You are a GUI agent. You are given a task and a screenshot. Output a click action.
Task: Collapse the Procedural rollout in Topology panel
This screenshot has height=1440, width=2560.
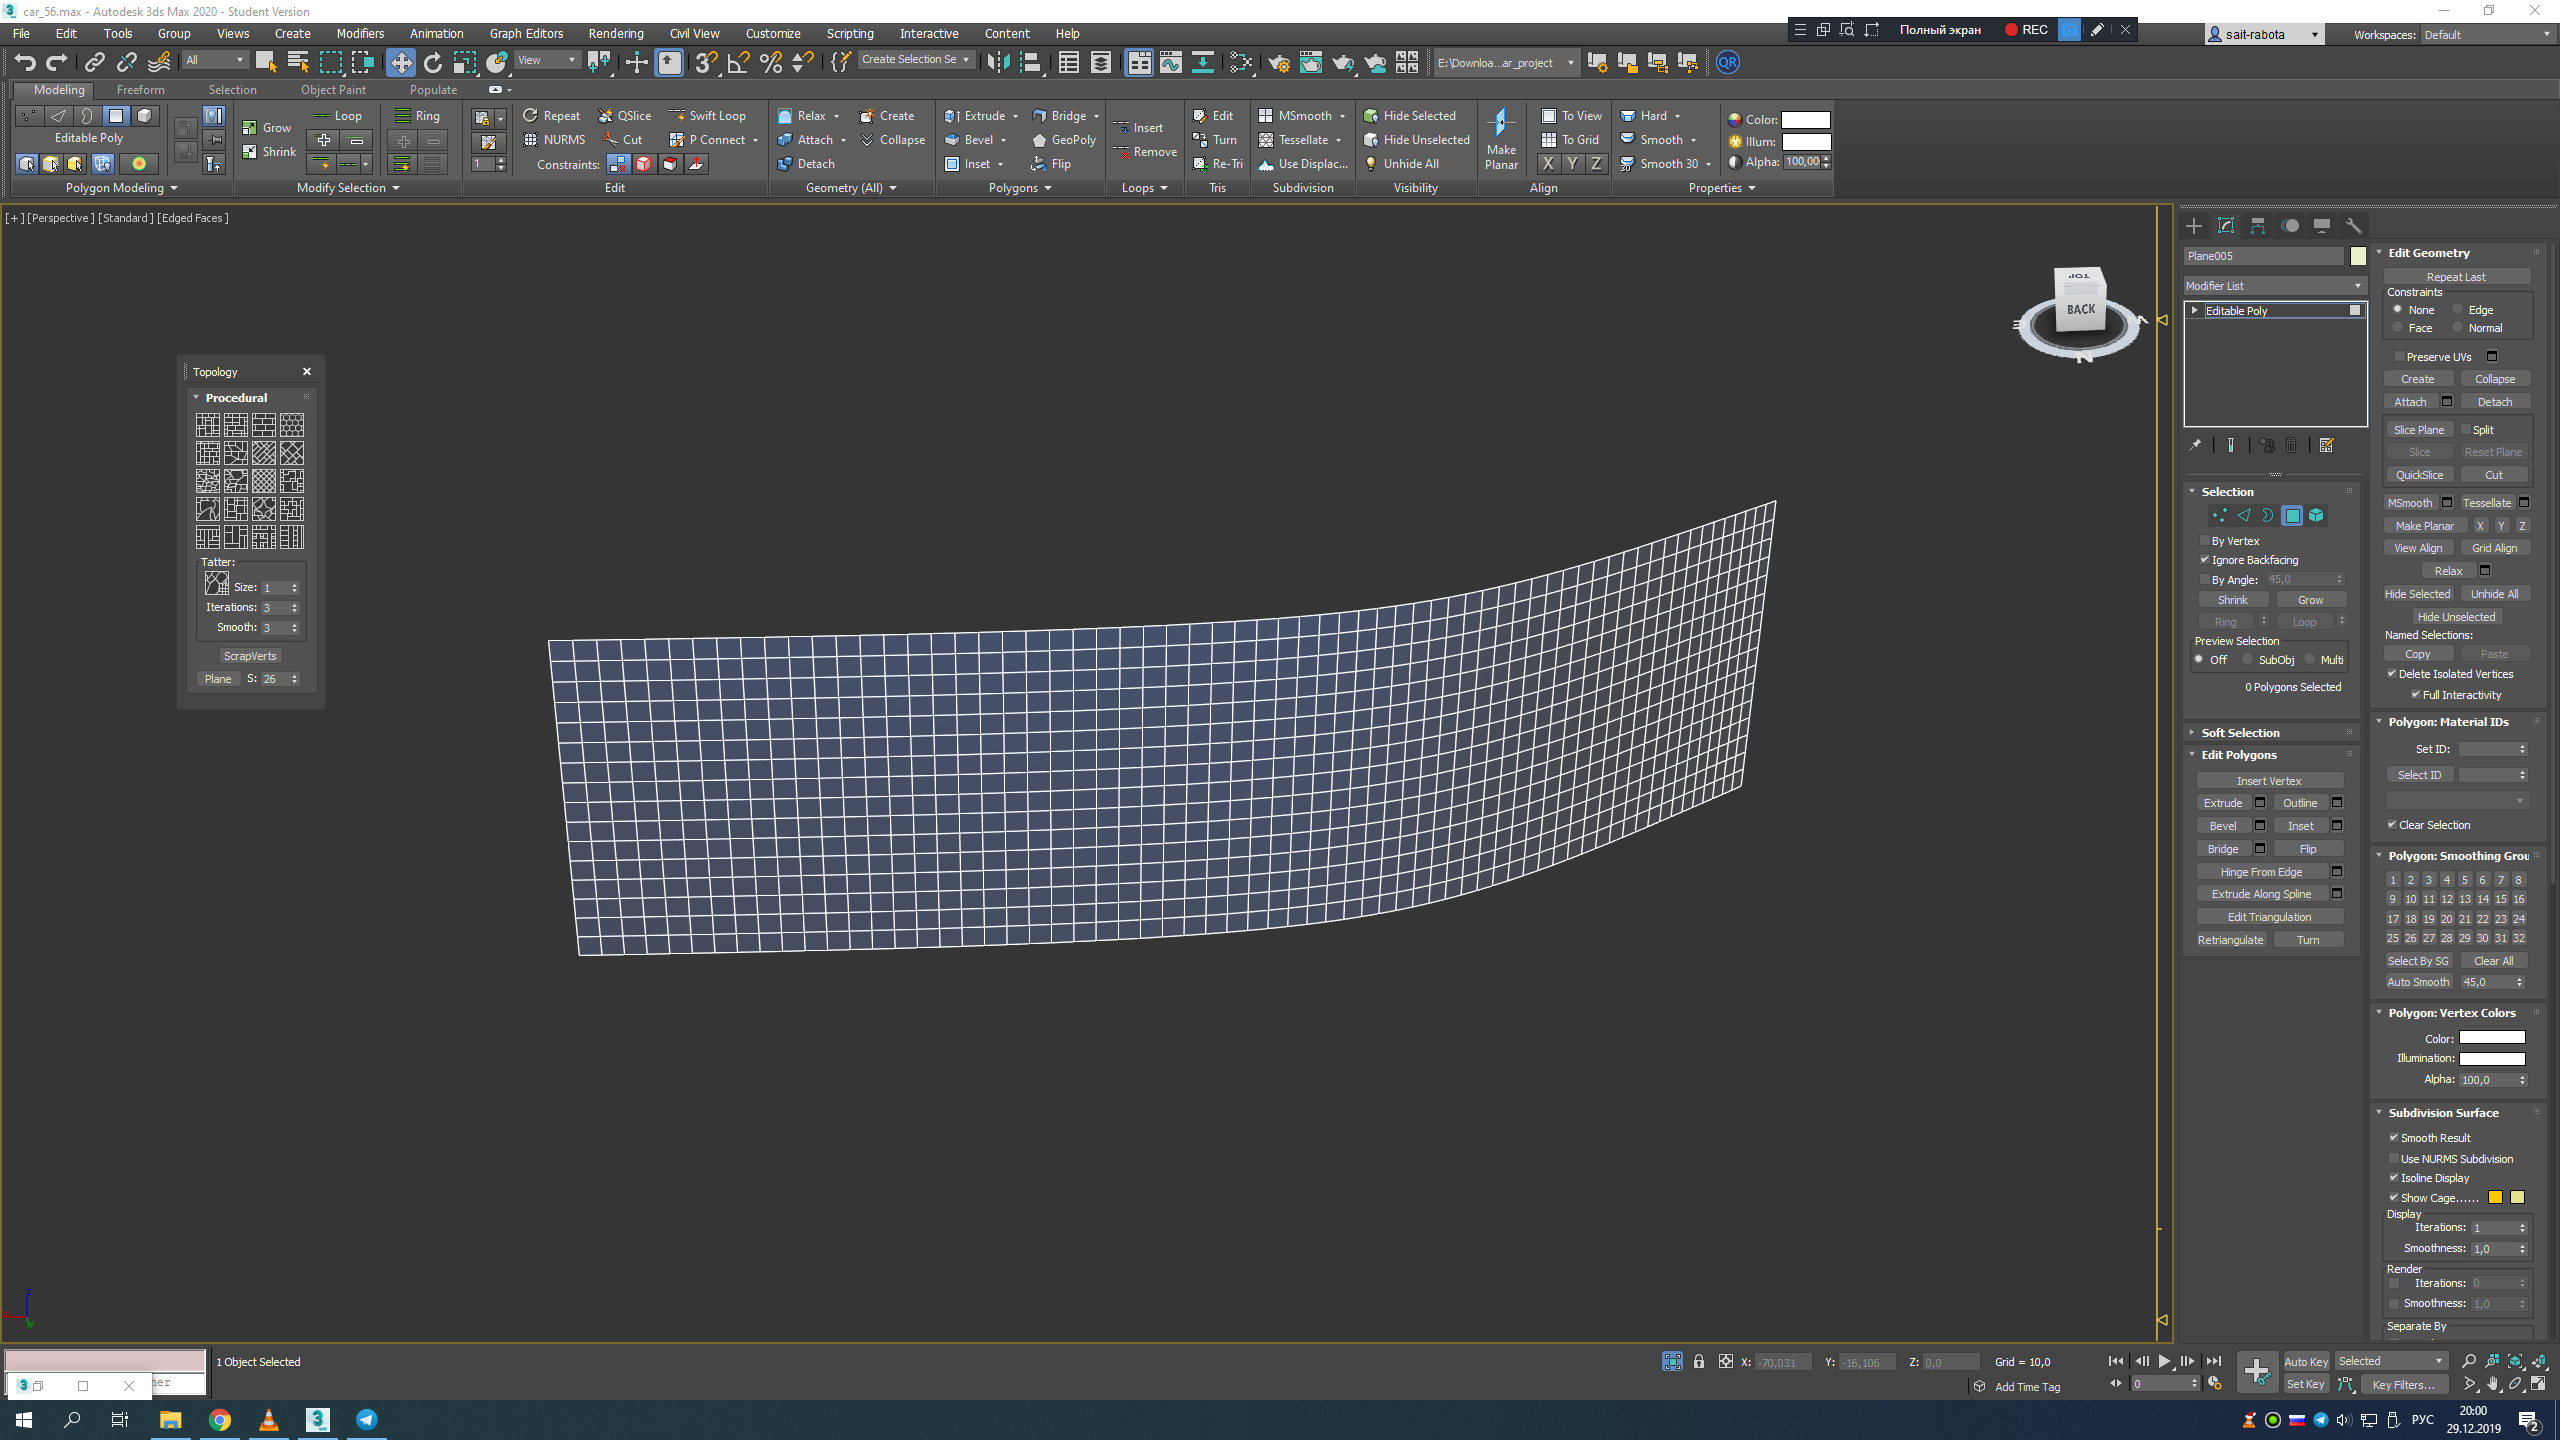coord(196,398)
